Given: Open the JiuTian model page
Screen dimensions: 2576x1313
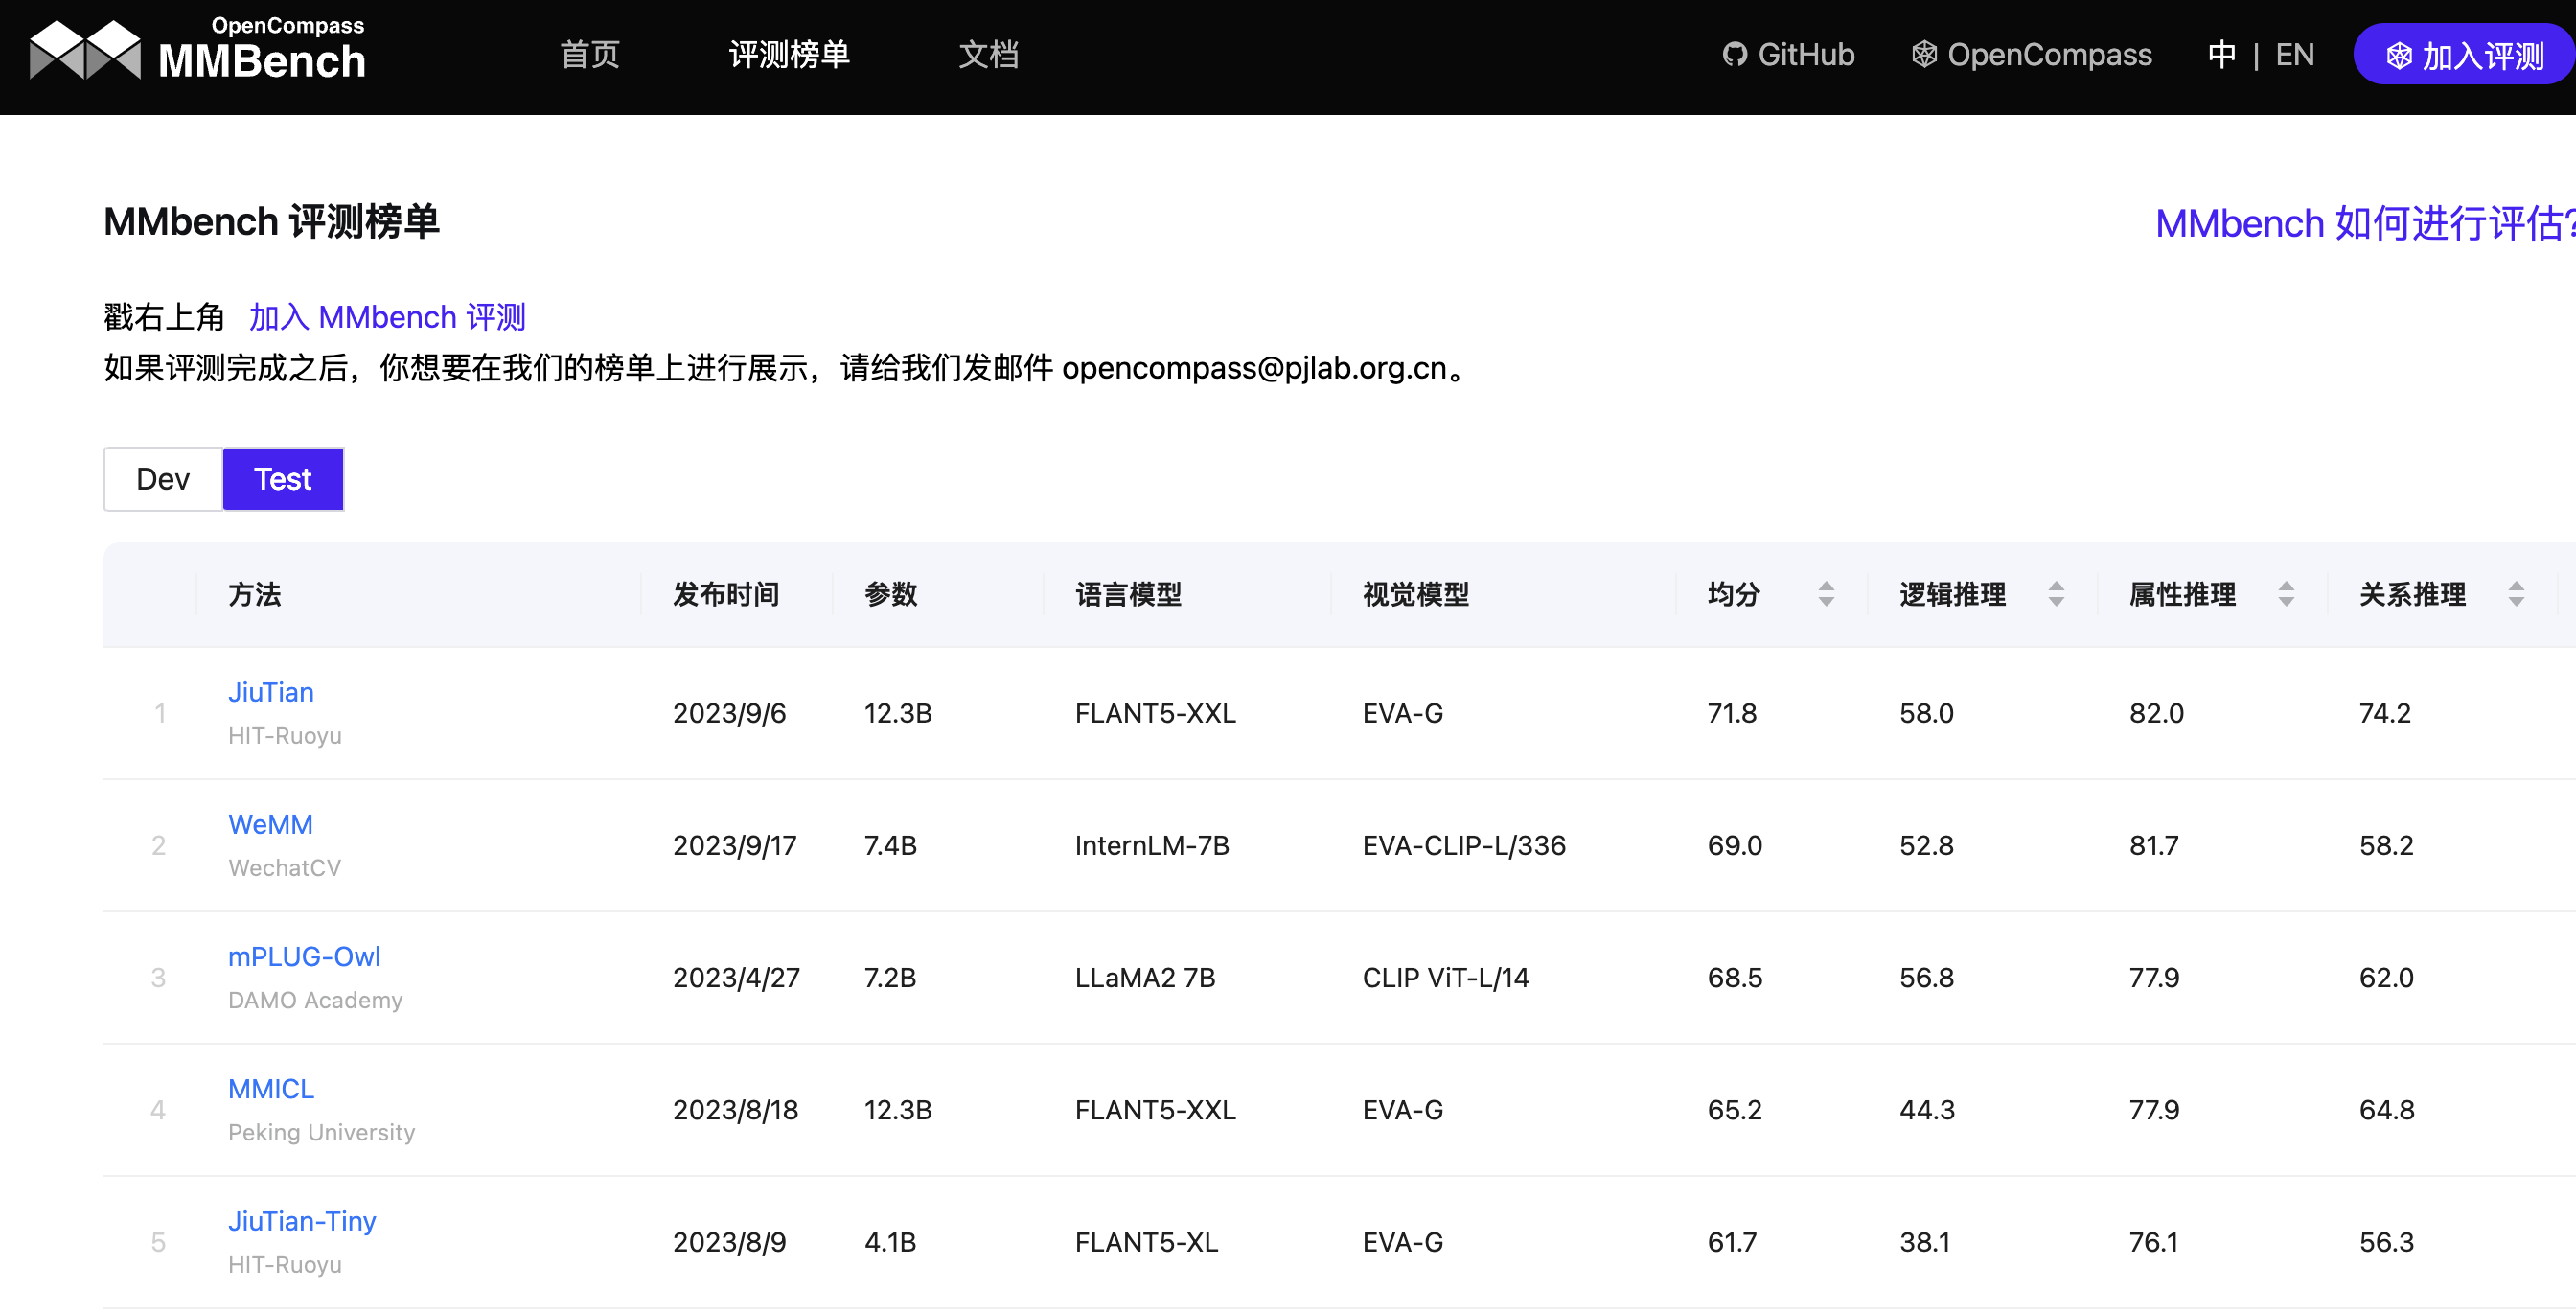Looking at the screenshot, I should click(270, 691).
